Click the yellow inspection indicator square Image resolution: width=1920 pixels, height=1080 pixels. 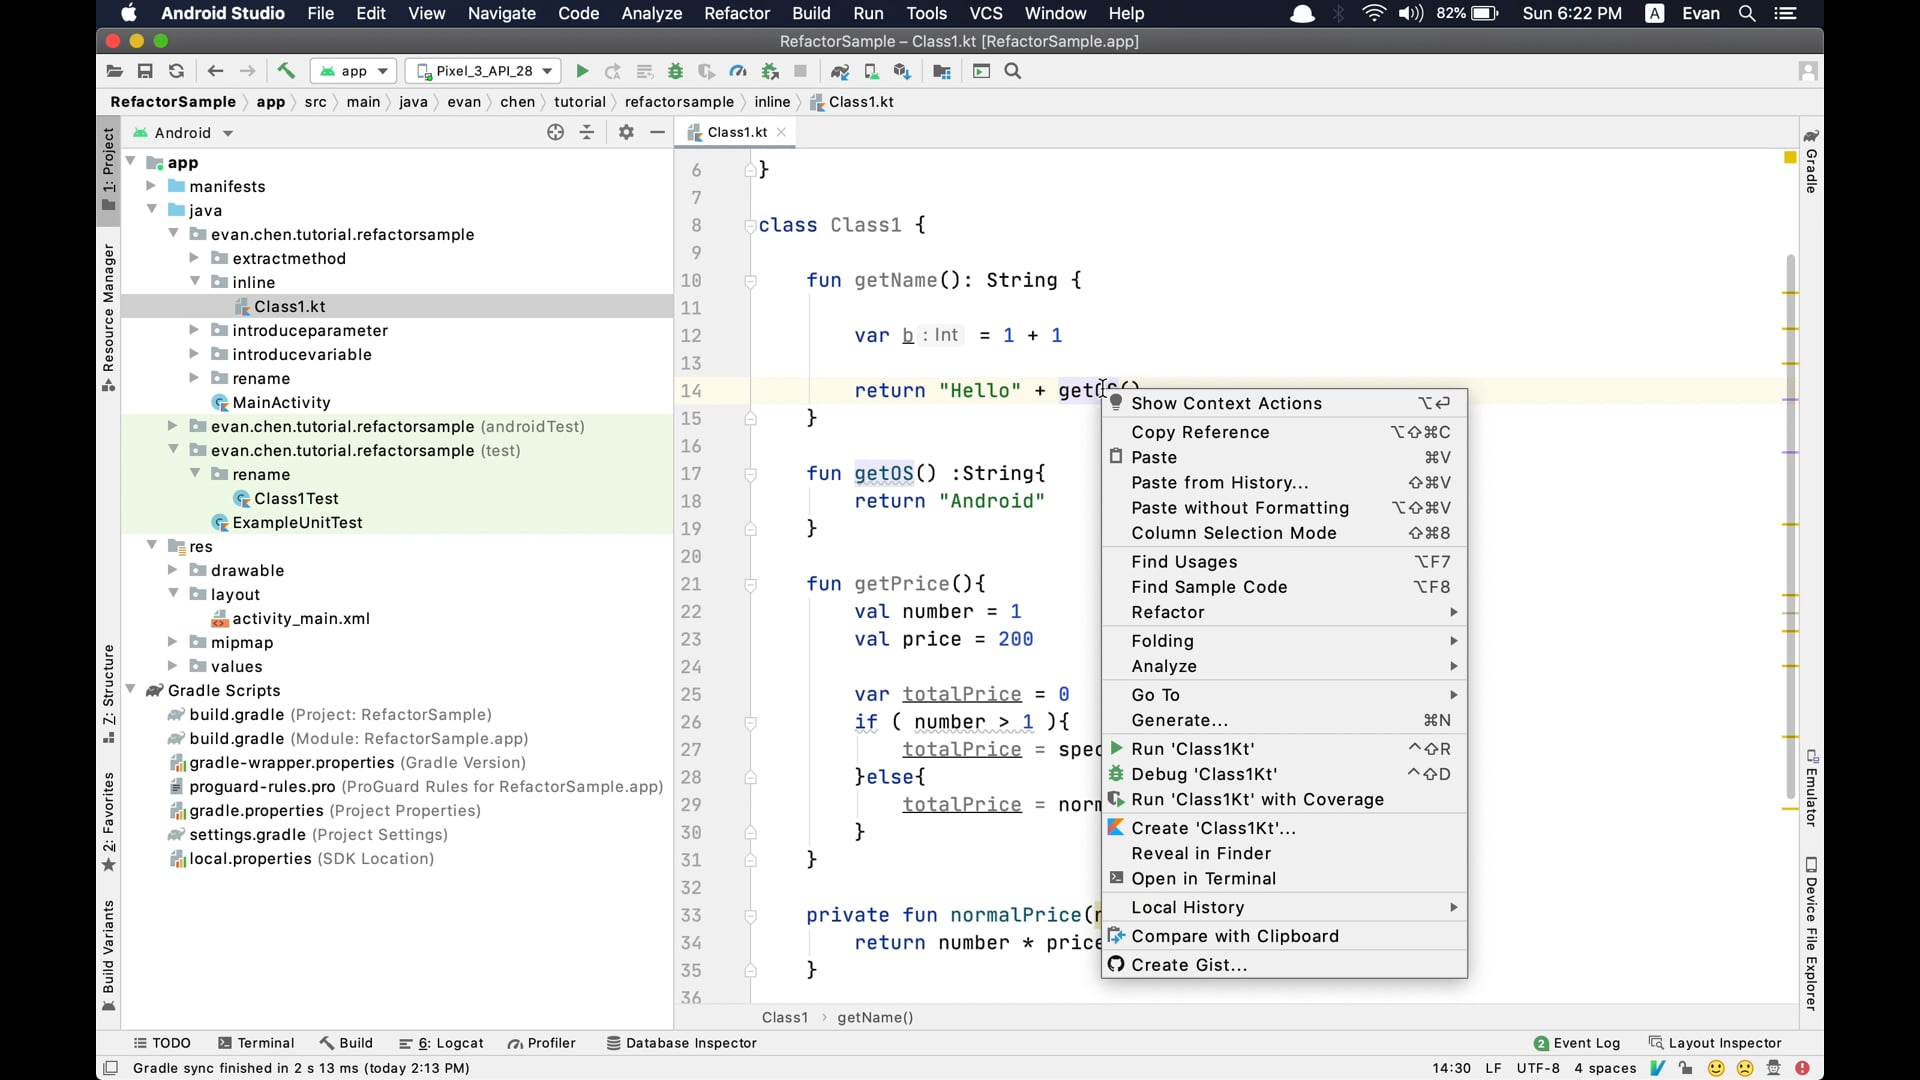[x=1790, y=158]
